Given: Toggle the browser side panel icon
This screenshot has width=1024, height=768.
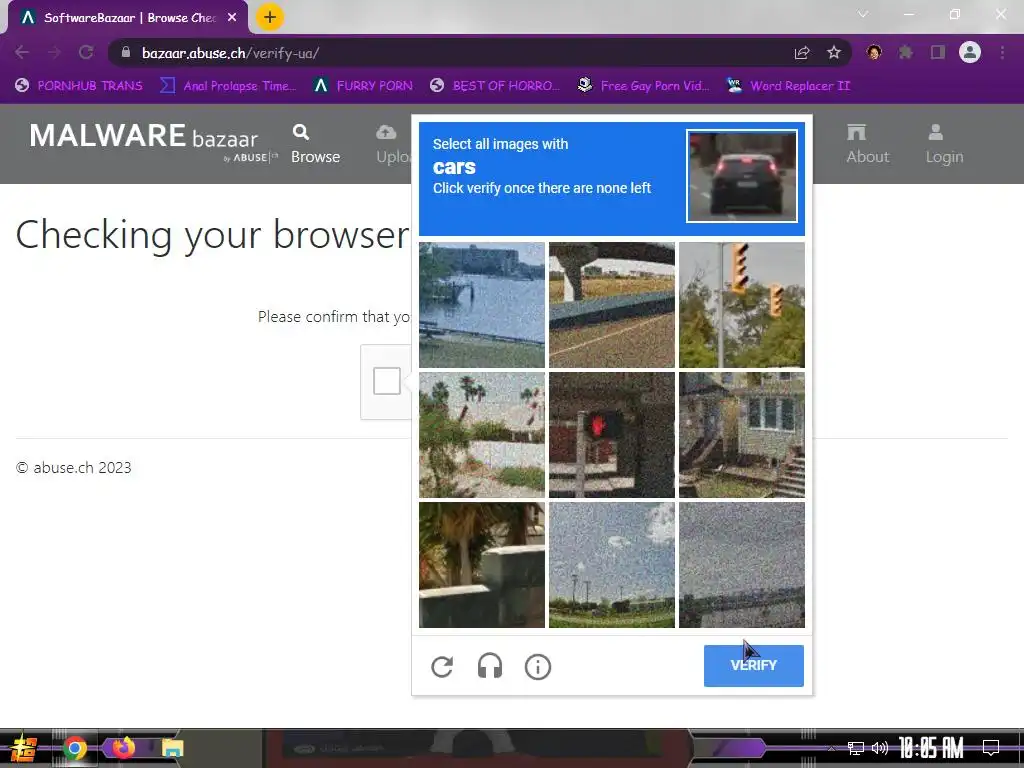Looking at the screenshot, I should click(938, 52).
